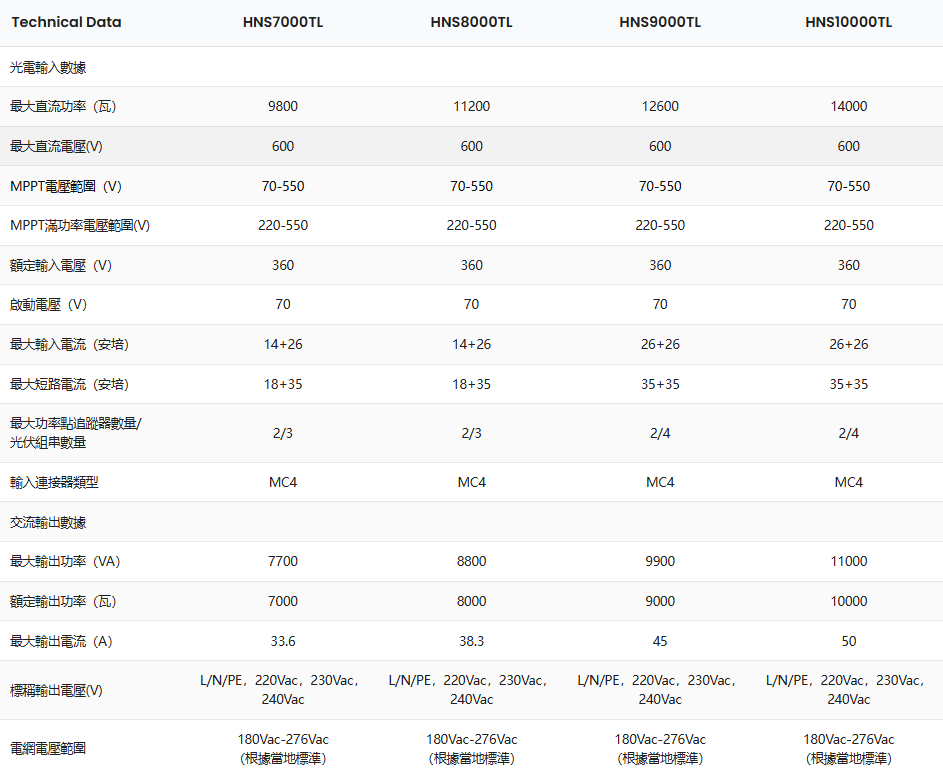Select the 10000 rated output power value
The height and width of the screenshot is (776, 943).
pos(848,601)
